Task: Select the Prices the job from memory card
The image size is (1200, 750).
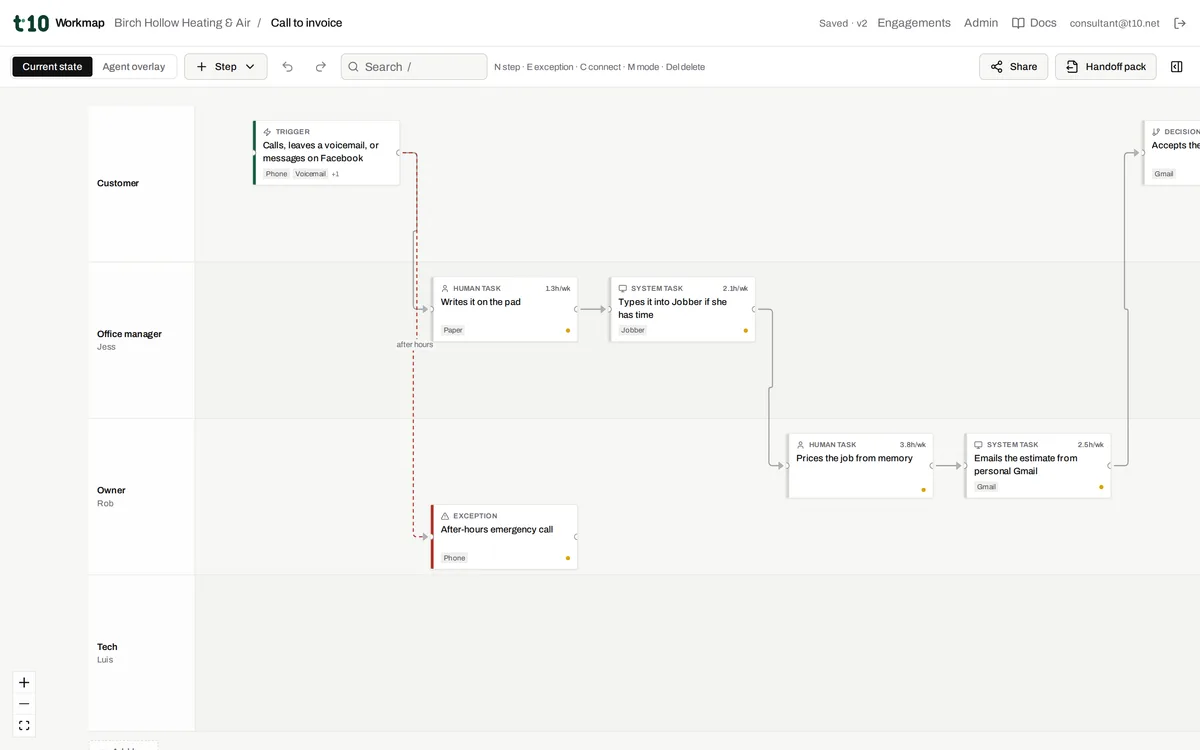Action: pyautogui.click(x=860, y=466)
